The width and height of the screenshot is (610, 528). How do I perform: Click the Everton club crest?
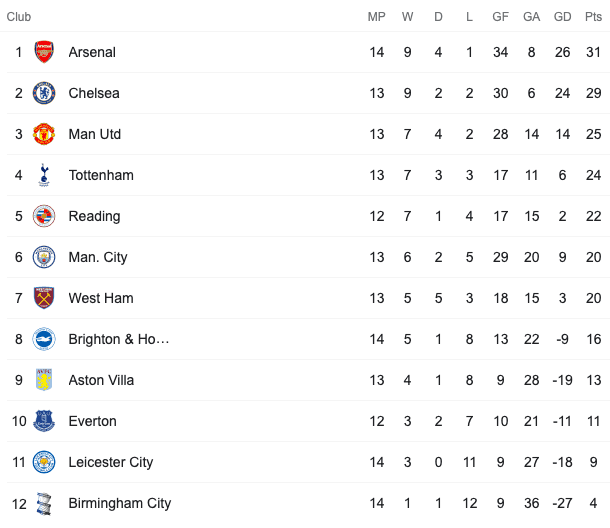[44, 421]
